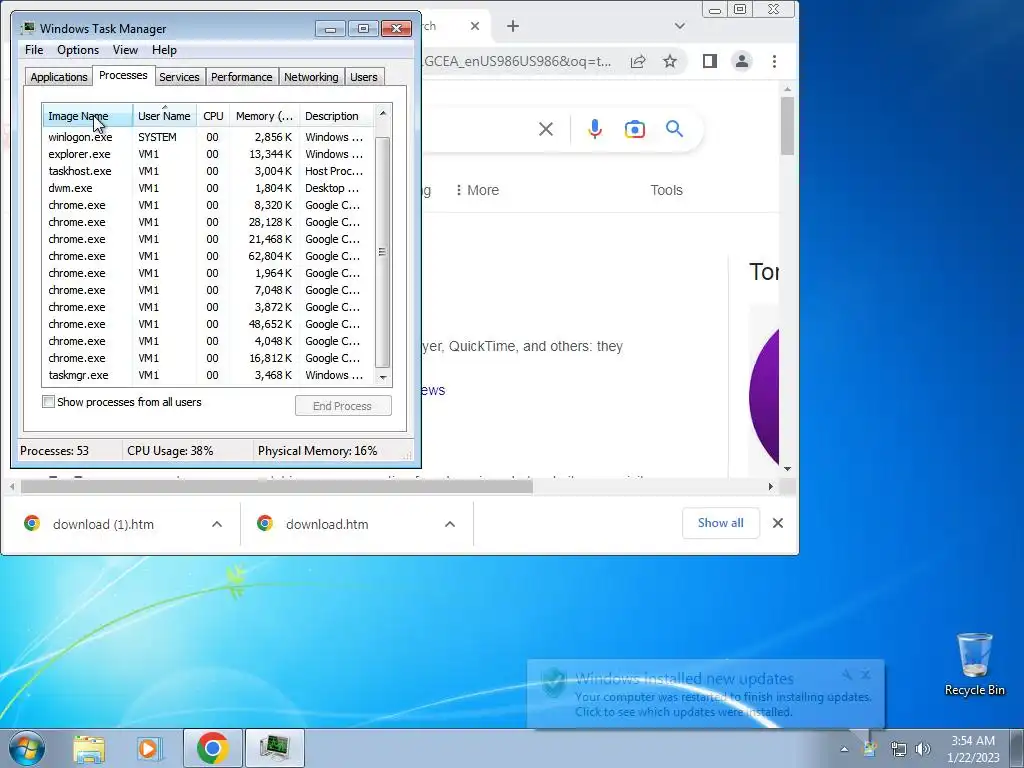
Task: Sort by CPU column header
Action: click(x=213, y=116)
